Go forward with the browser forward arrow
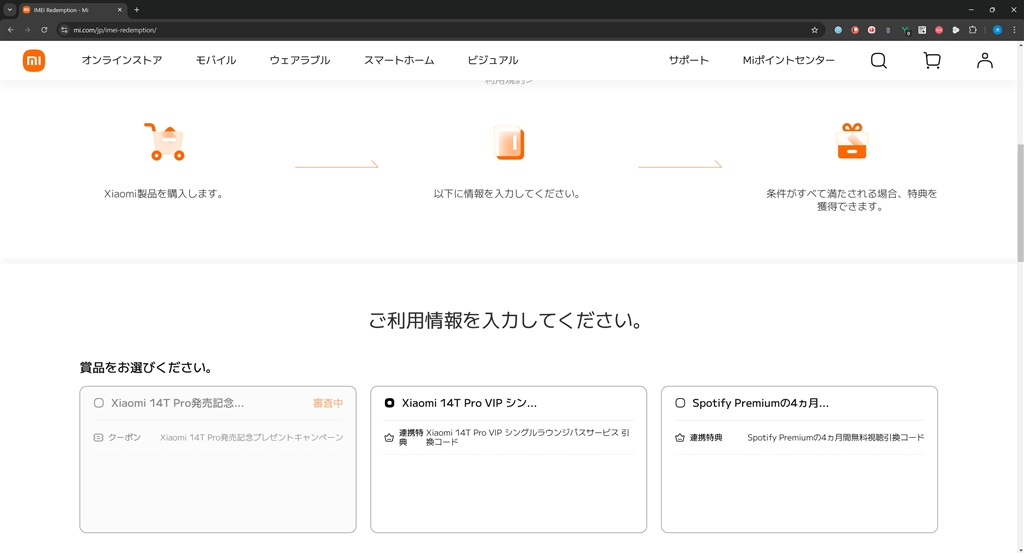 click(27, 30)
